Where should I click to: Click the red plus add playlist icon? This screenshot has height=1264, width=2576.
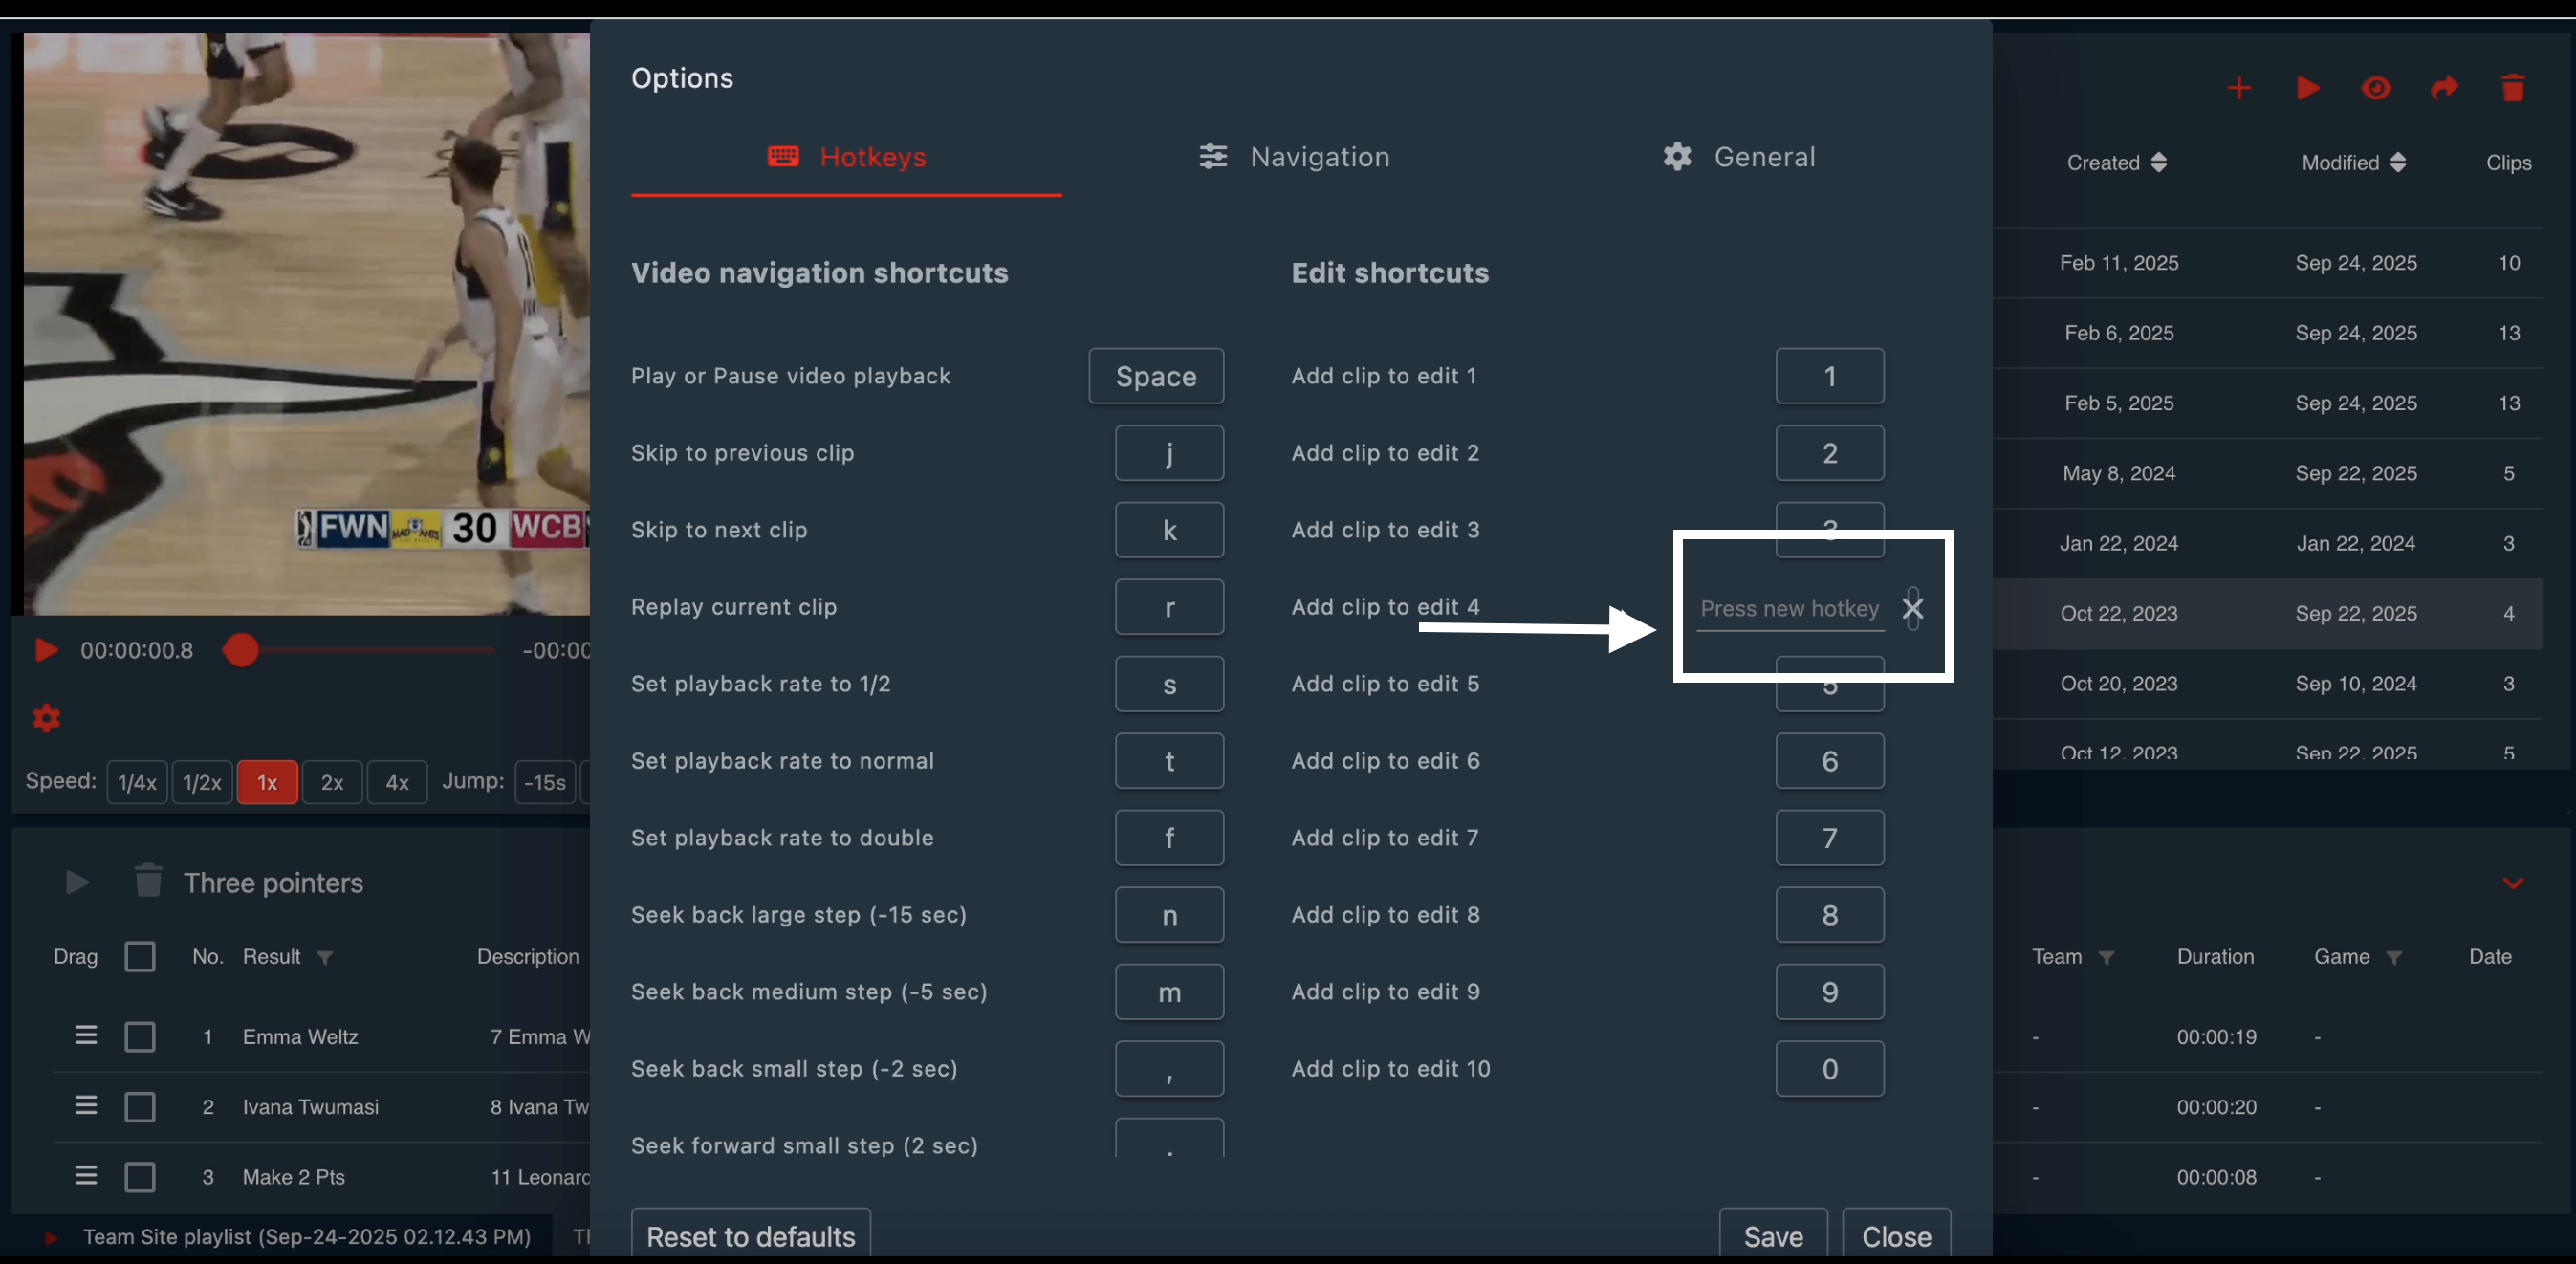point(2239,88)
